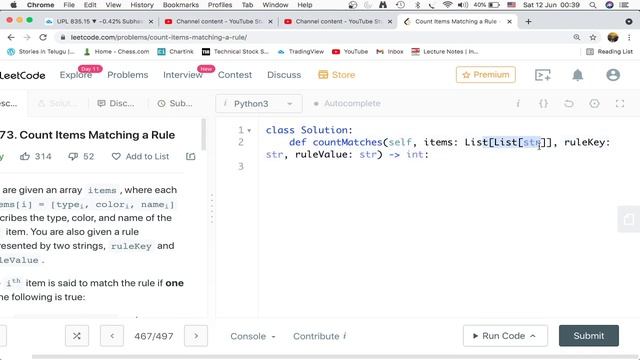Reset code to default with undo icon
This screenshot has width=640, height=360.
(x=569, y=104)
